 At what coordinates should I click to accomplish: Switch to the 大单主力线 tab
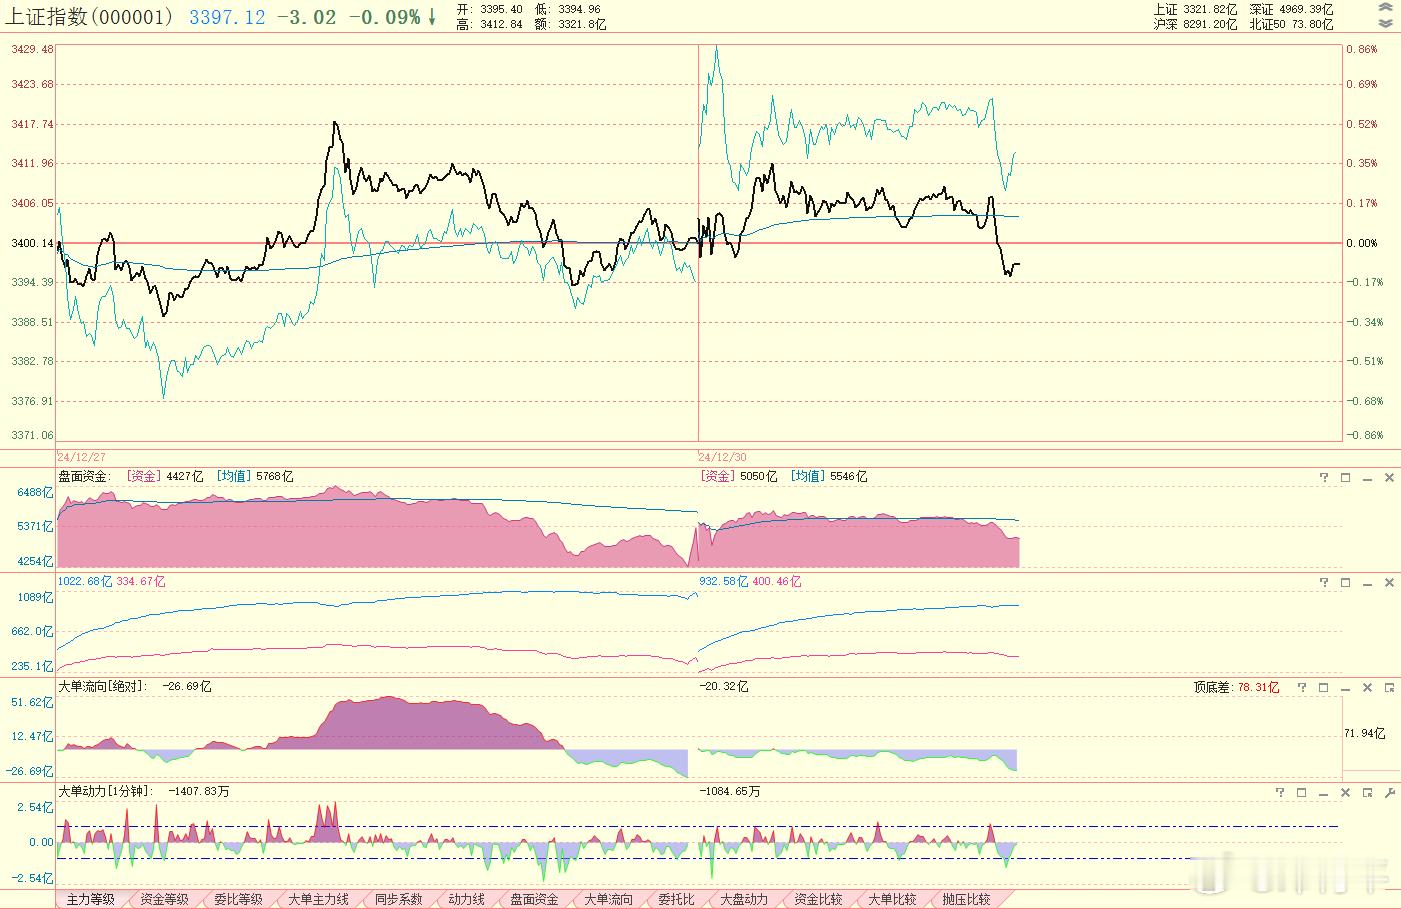point(319,899)
